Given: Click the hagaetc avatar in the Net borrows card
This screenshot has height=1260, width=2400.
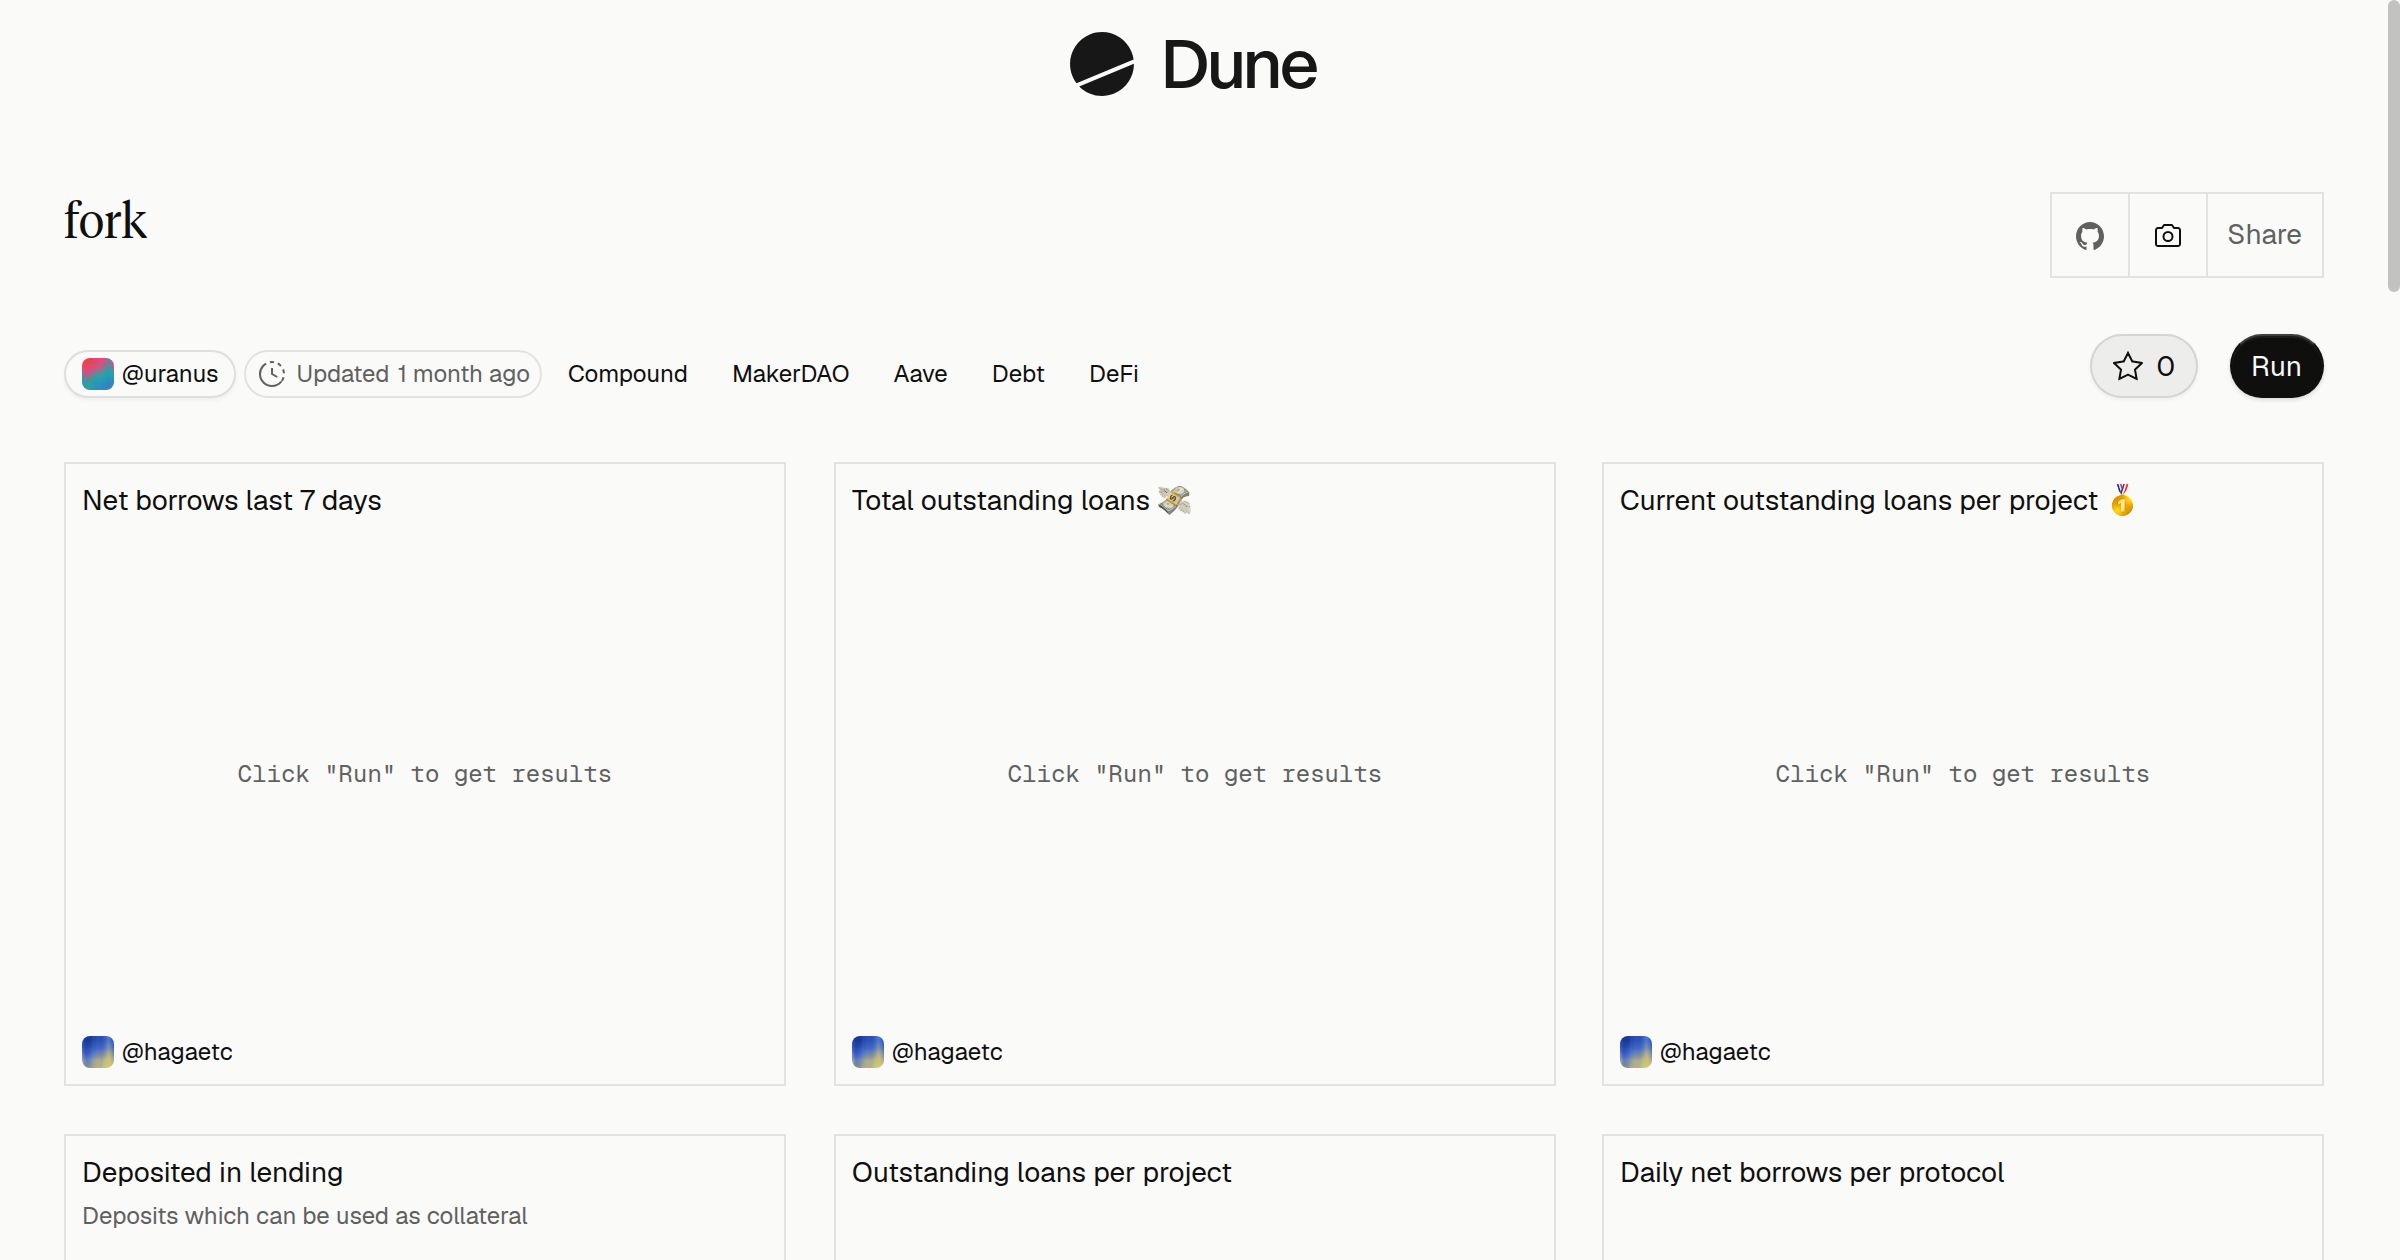Looking at the screenshot, I should (x=97, y=1052).
